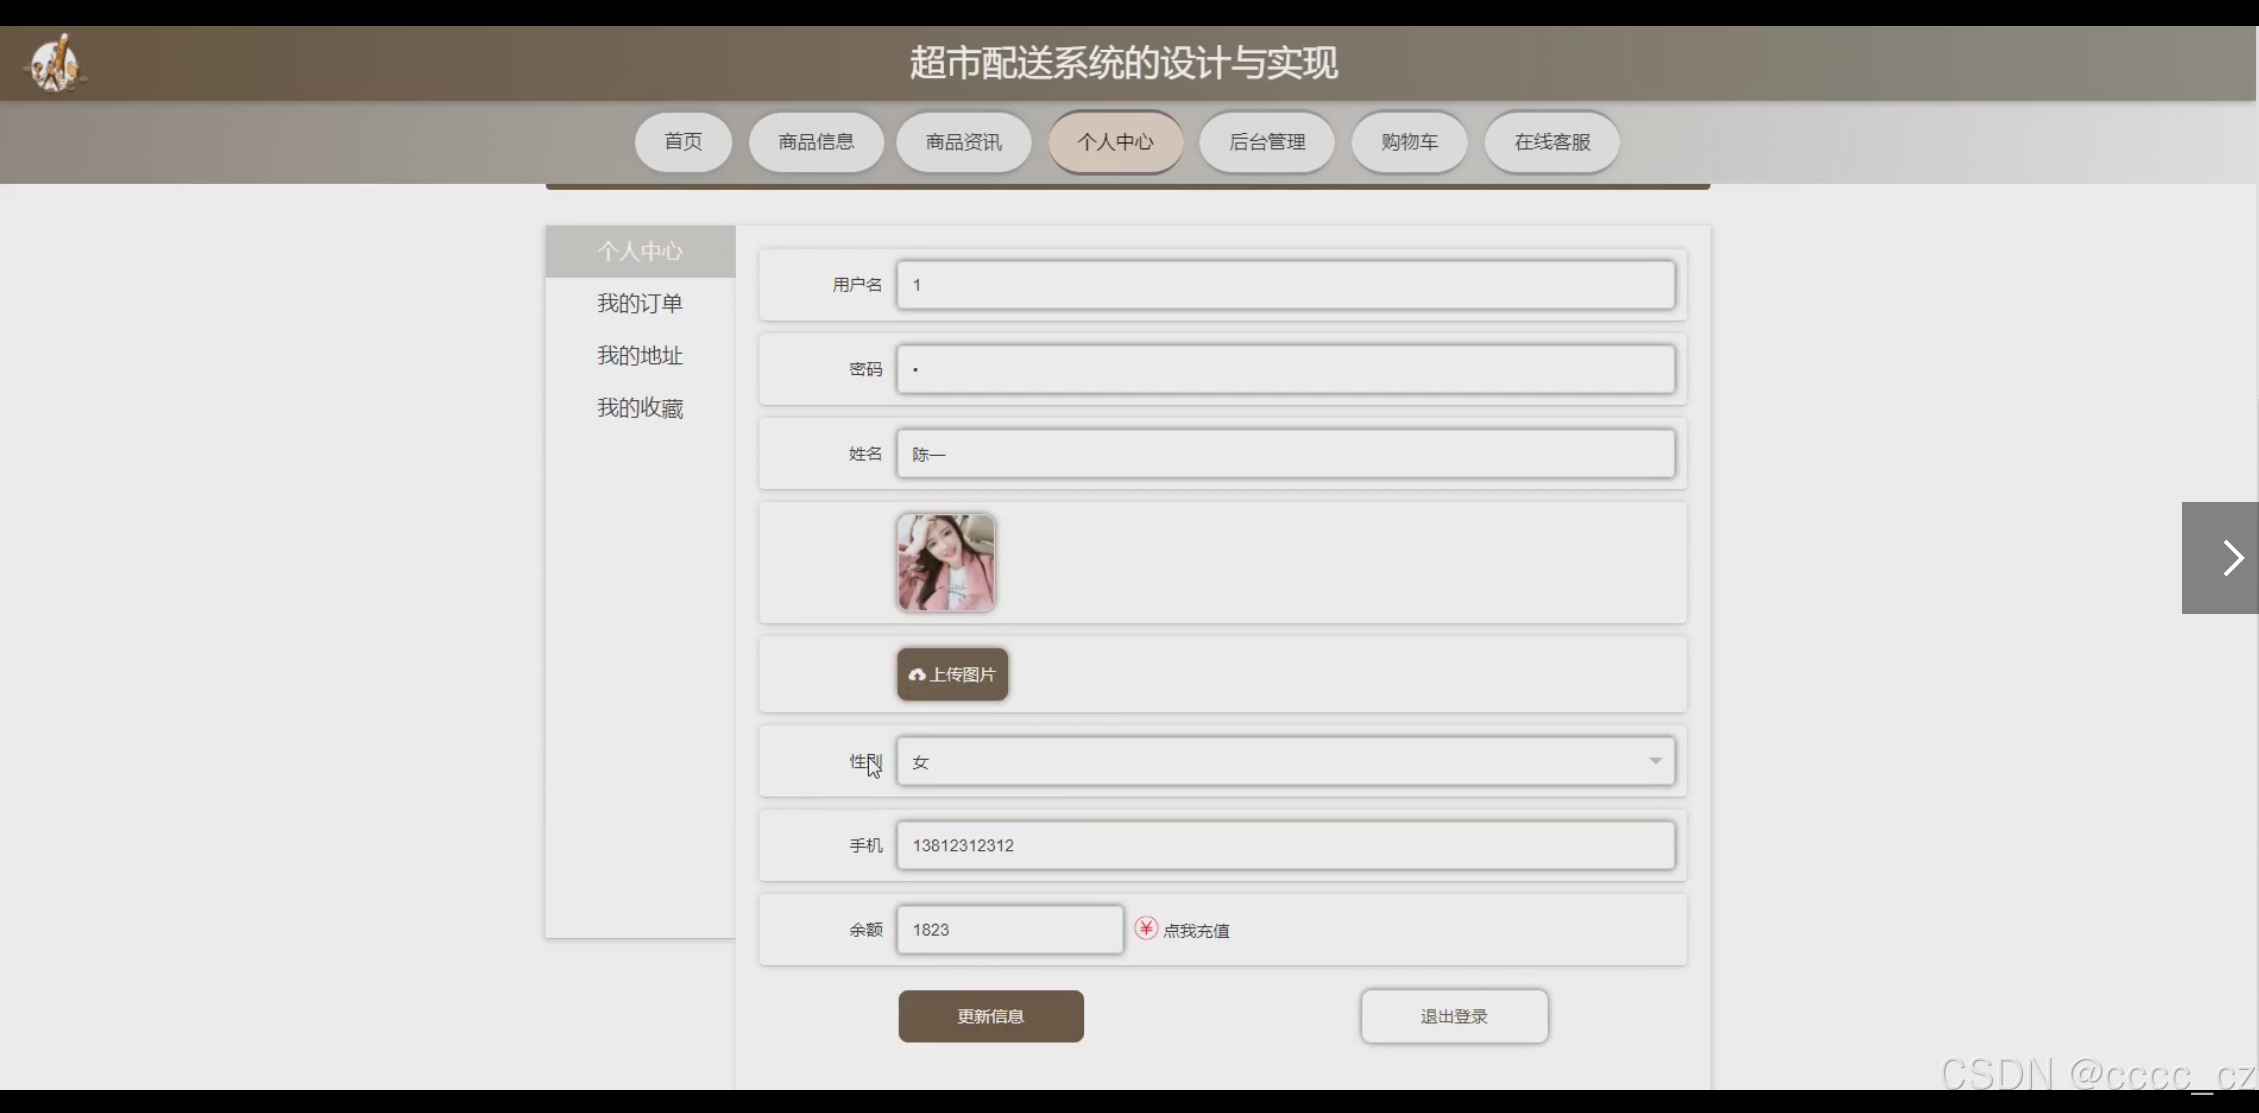Click the 更新信息 update button

[990, 1016]
